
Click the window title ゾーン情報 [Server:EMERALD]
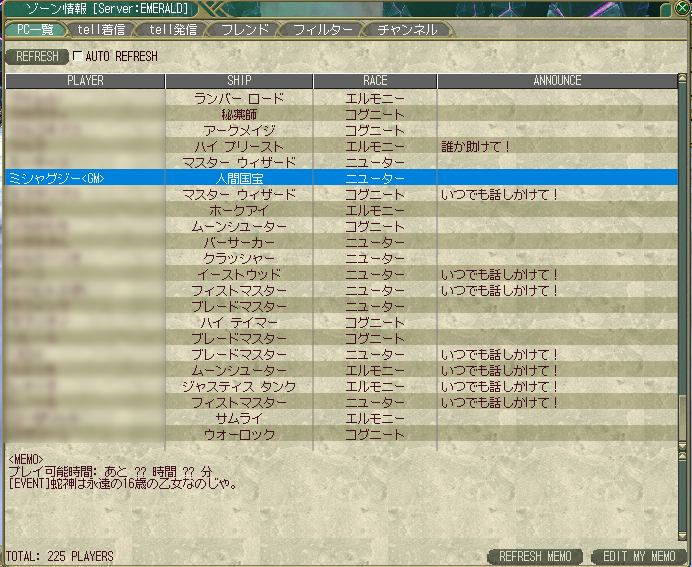pyautogui.click(x=108, y=8)
